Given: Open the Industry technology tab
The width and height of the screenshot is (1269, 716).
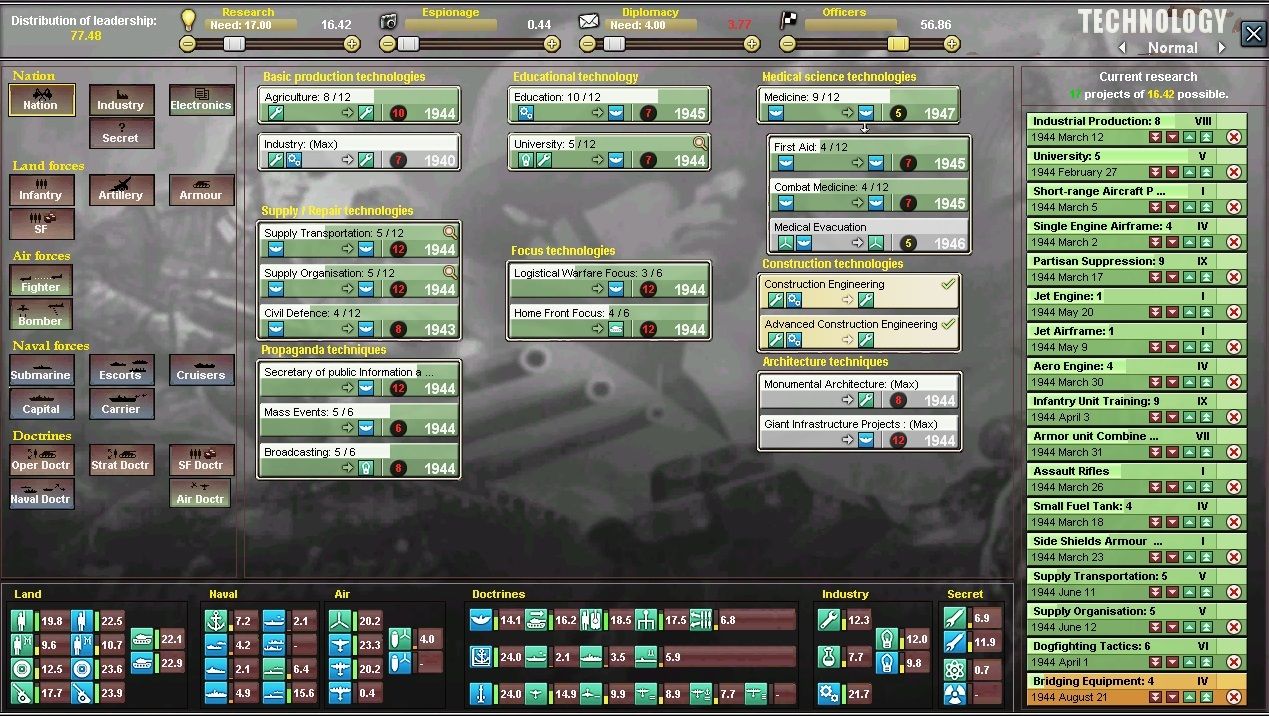Looking at the screenshot, I should pos(121,100).
